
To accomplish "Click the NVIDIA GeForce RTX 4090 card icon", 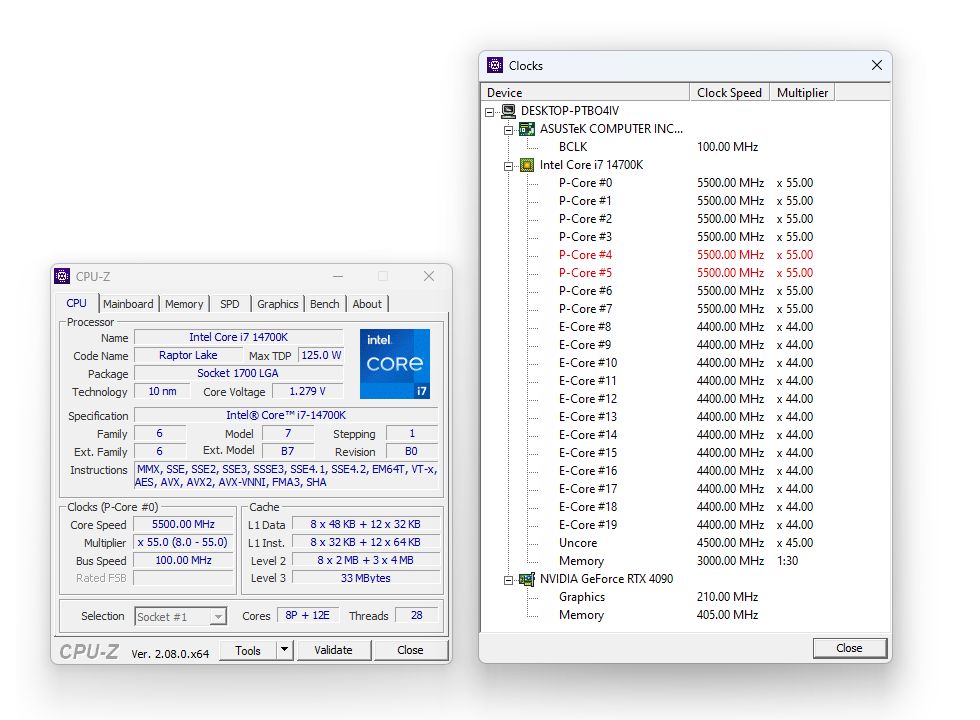I will pyautogui.click(x=527, y=579).
